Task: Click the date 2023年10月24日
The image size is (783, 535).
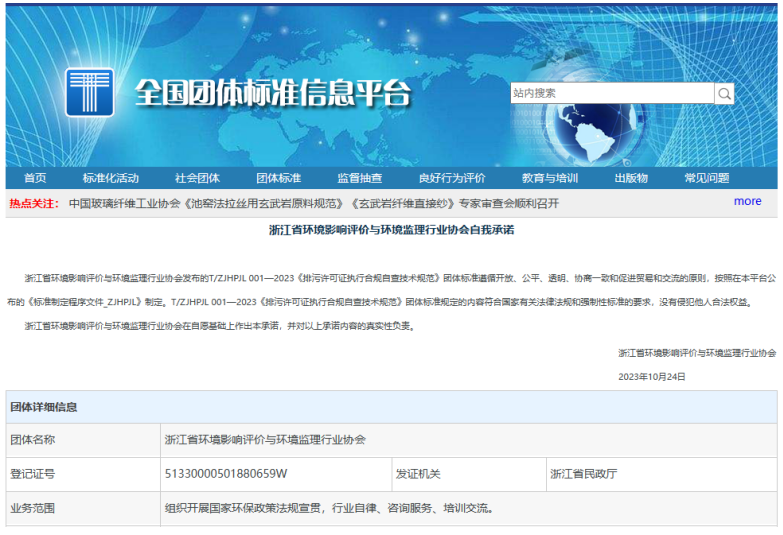Action: click(652, 377)
